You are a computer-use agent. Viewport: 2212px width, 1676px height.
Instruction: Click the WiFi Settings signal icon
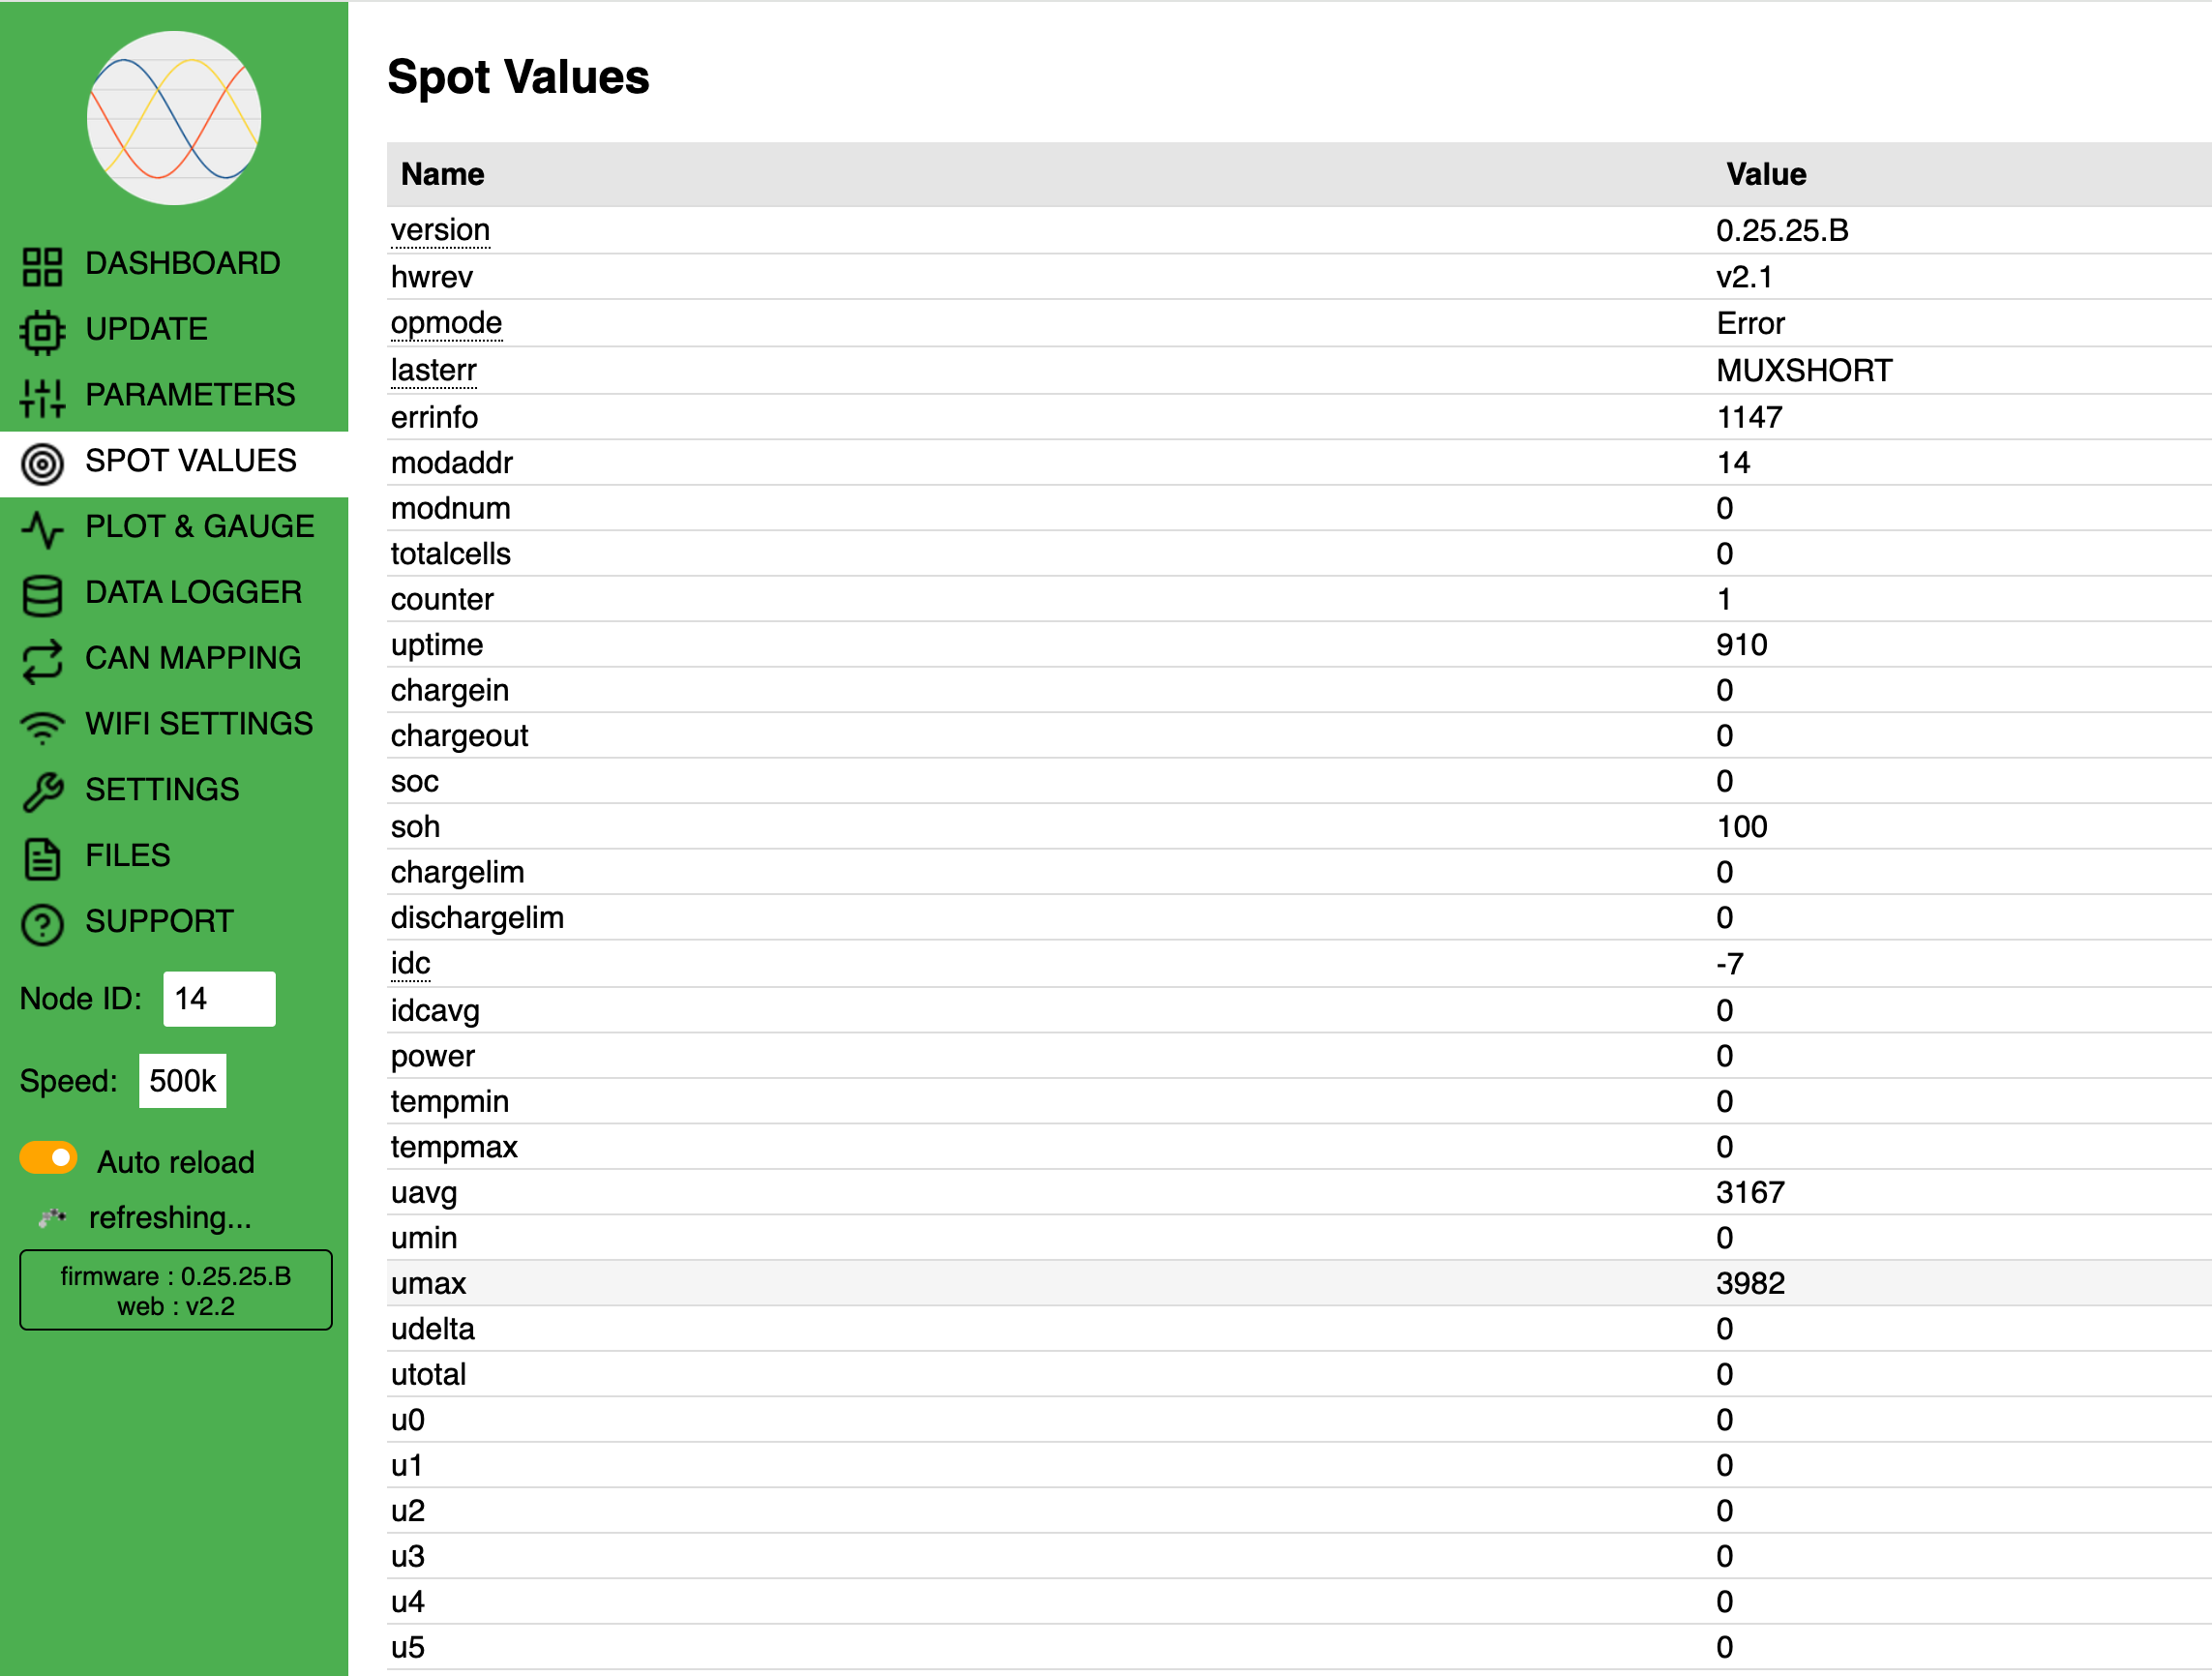[x=42, y=727]
